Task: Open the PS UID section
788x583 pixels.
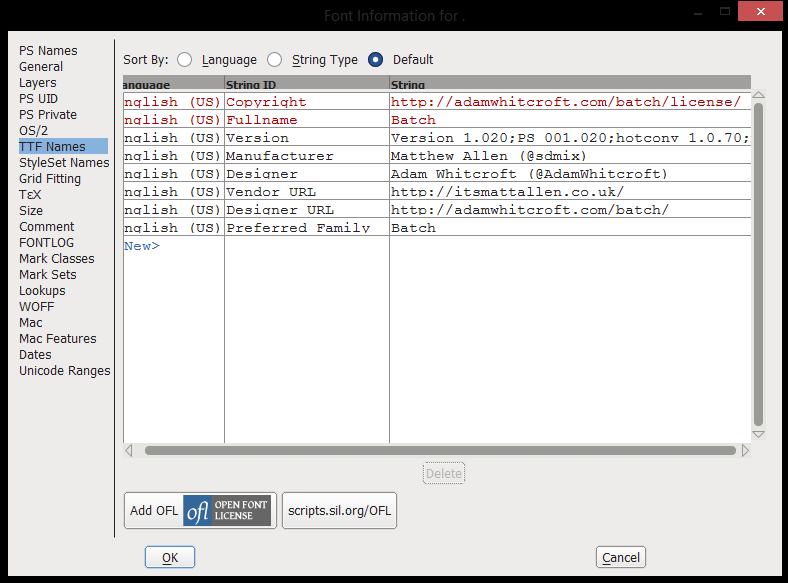Action: pyautogui.click(x=39, y=99)
